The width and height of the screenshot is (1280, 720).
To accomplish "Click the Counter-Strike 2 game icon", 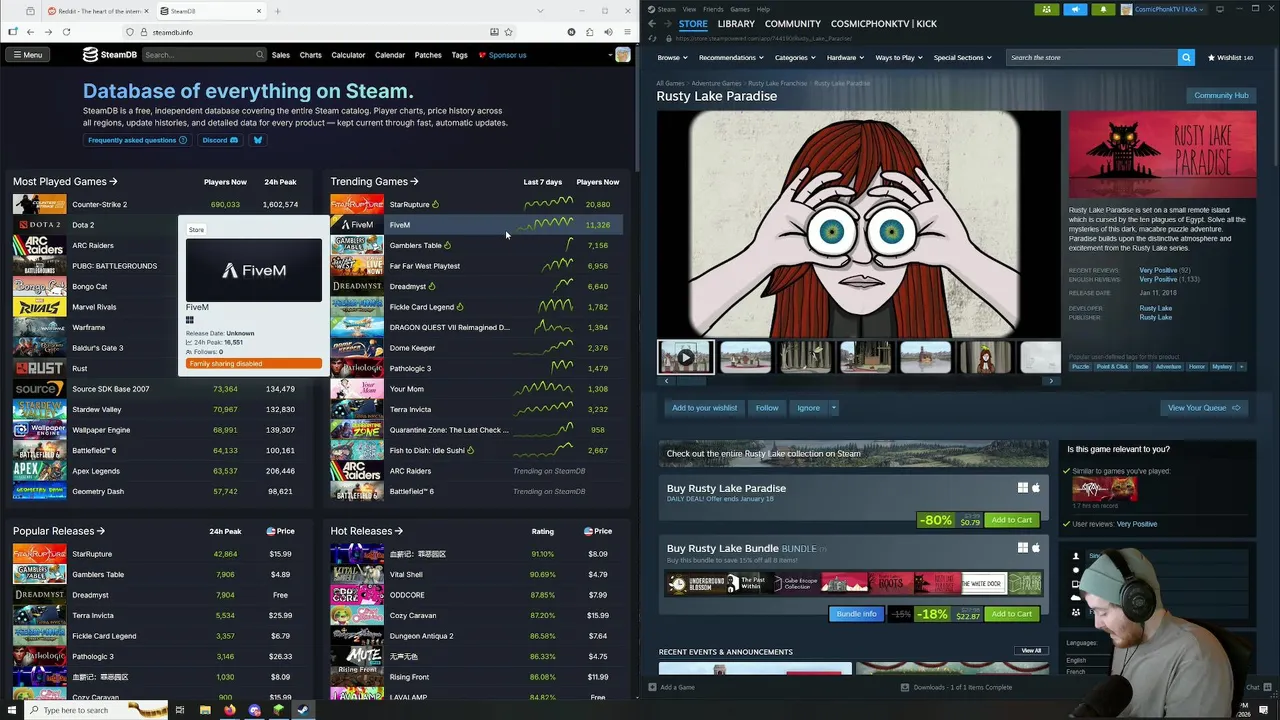I will coord(39,204).
